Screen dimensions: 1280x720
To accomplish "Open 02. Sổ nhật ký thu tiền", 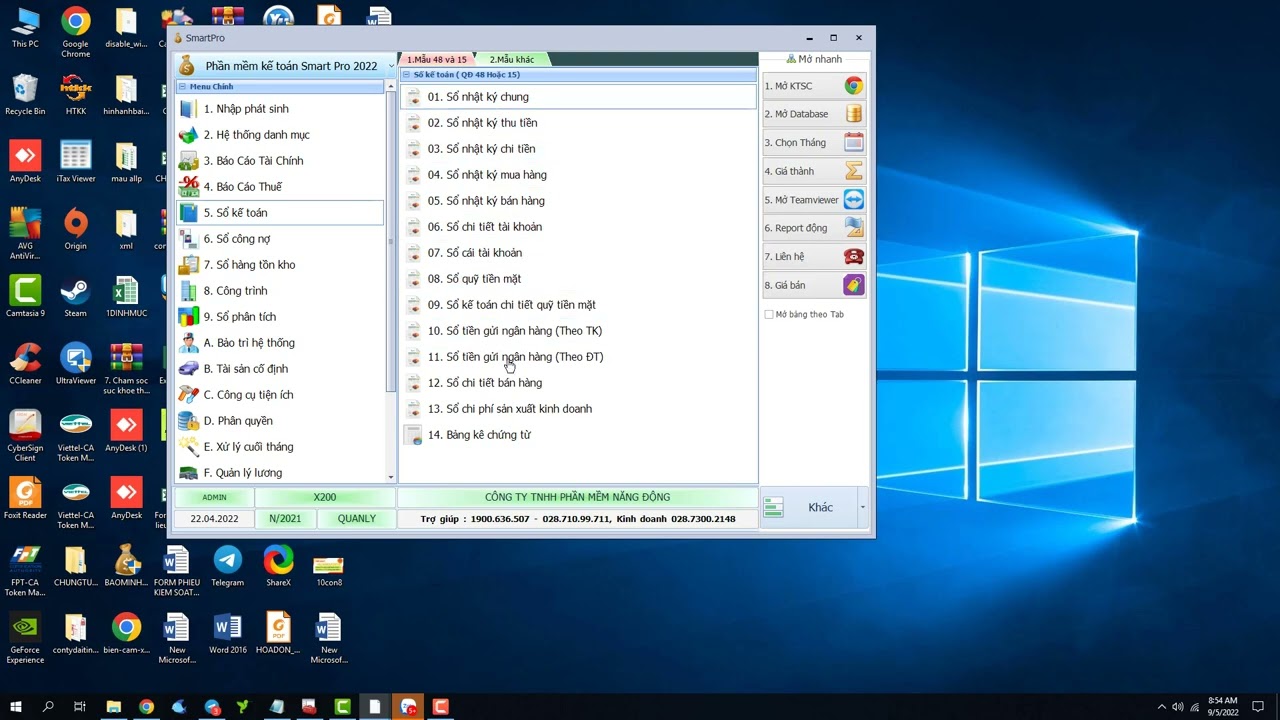I will coord(578,123).
